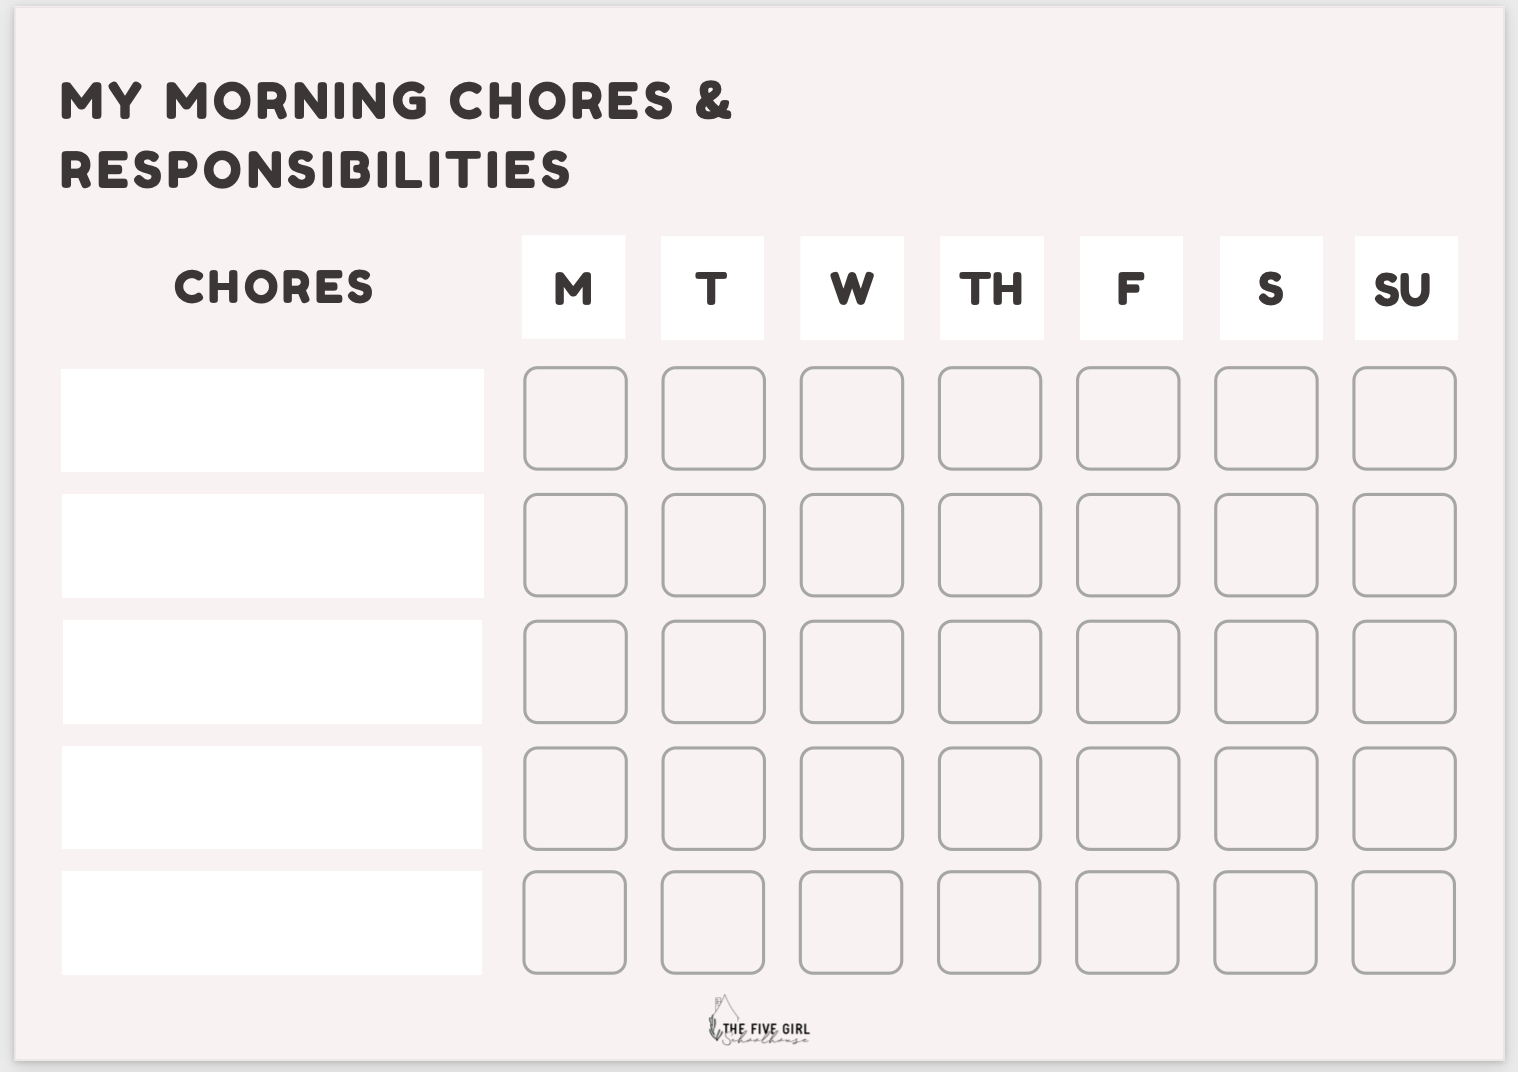Select the TH day header
Image resolution: width=1518 pixels, height=1072 pixels.
click(x=991, y=288)
